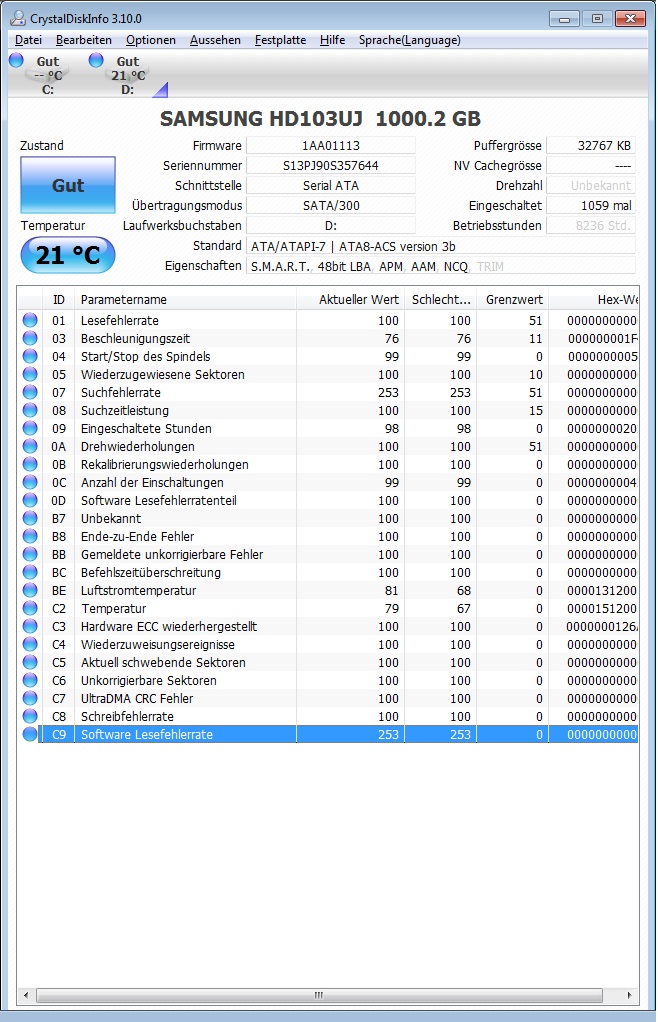Image resolution: width=658 pixels, height=1022 pixels.
Task: Select the UltraDMA CRC Fehler parameter name
Action: [x=137, y=698]
